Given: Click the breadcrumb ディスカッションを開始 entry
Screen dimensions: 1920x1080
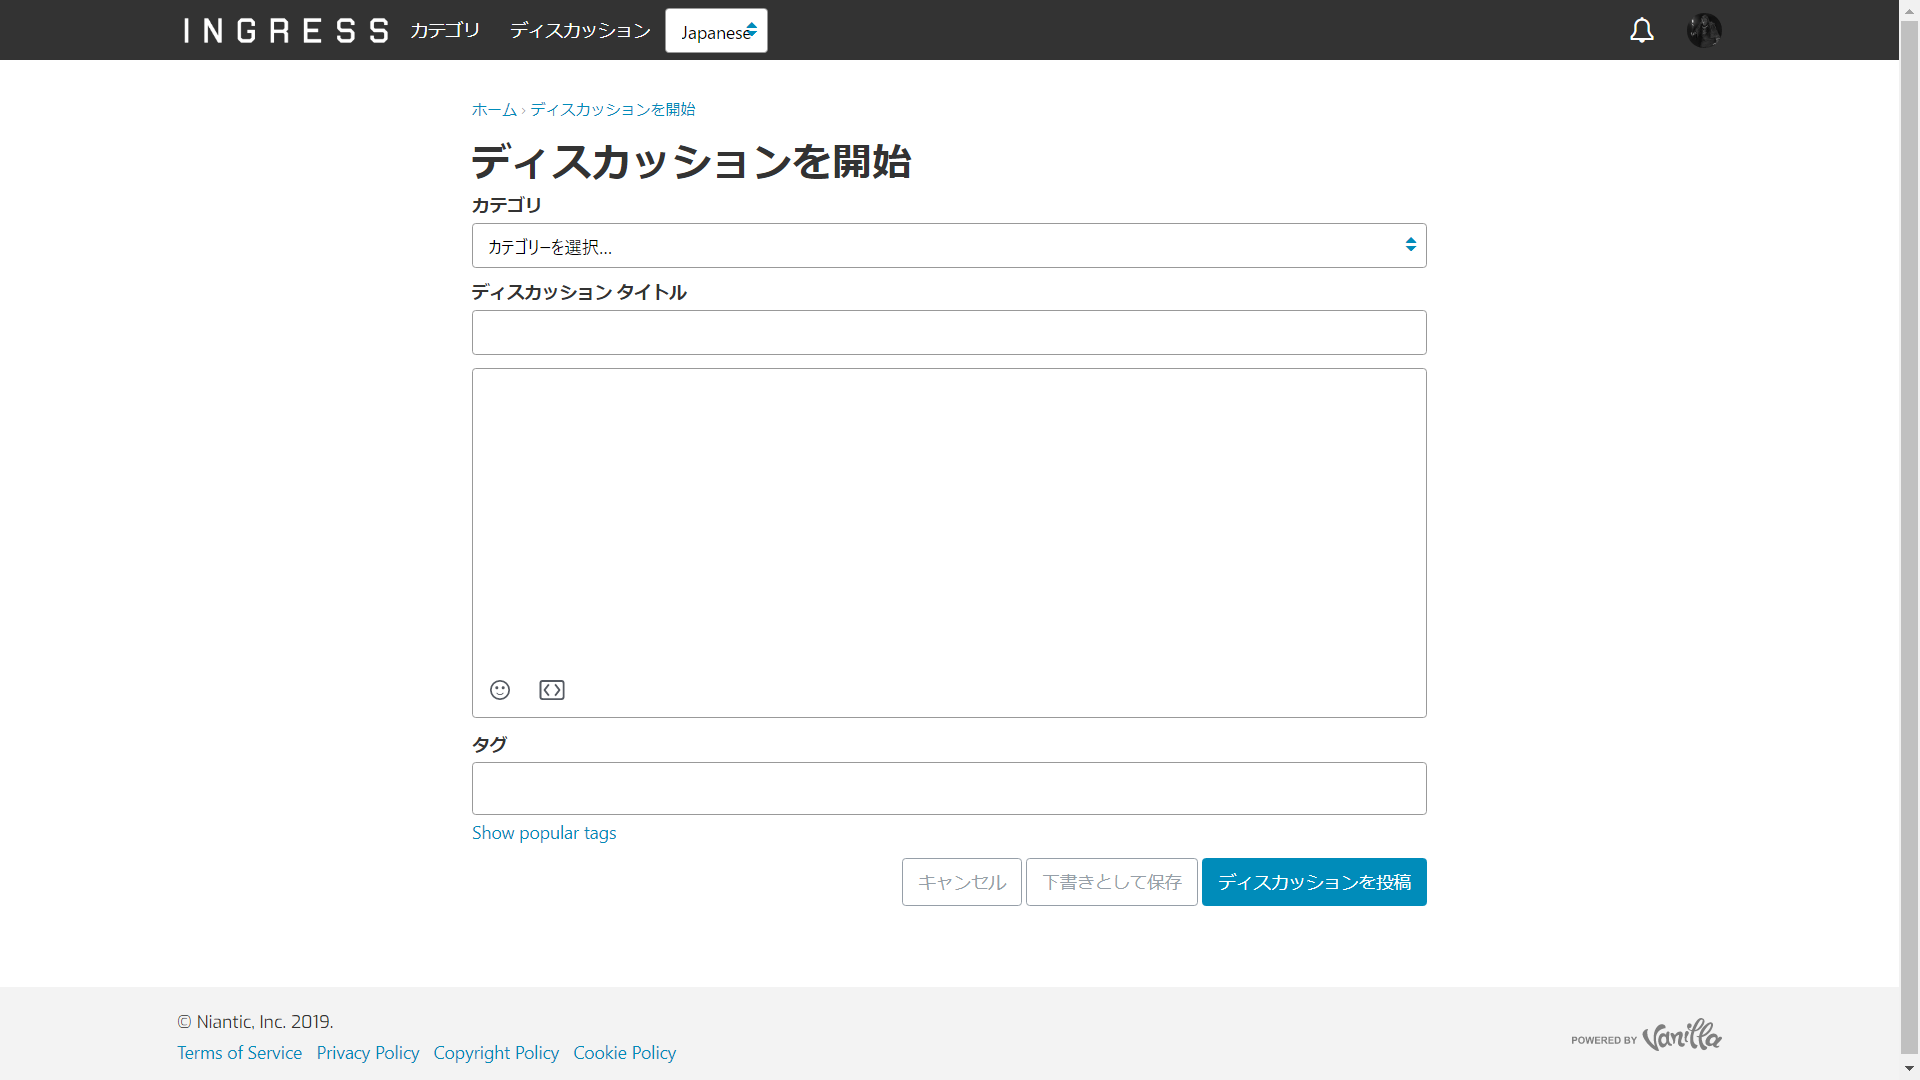Looking at the screenshot, I should point(611,109).
